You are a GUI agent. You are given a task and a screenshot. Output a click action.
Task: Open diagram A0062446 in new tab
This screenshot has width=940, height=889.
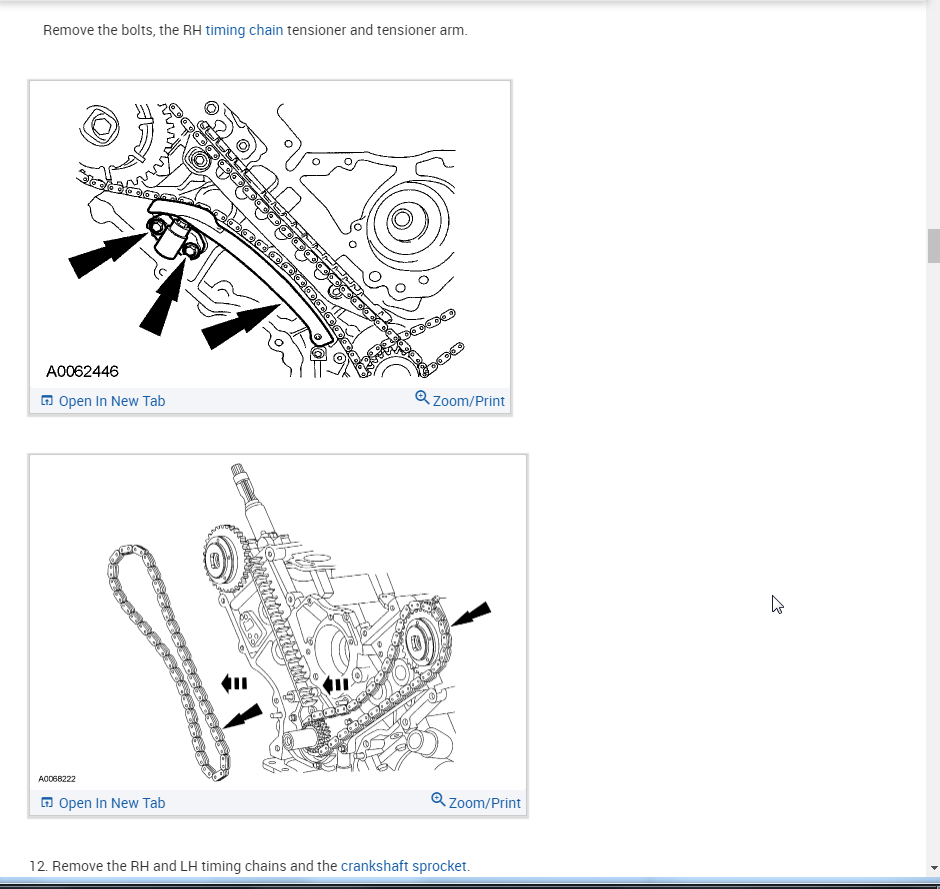point(112,401)
